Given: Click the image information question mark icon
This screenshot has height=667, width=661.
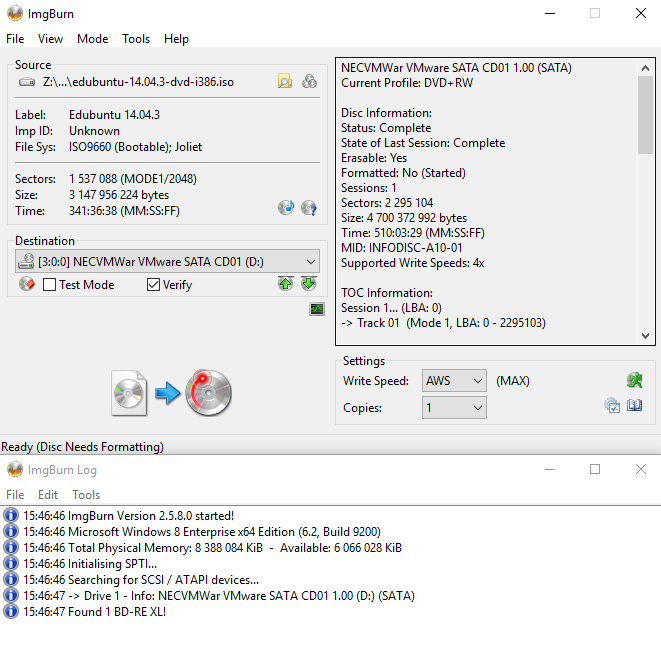Looking at the screenshot, I should point(309,208).
